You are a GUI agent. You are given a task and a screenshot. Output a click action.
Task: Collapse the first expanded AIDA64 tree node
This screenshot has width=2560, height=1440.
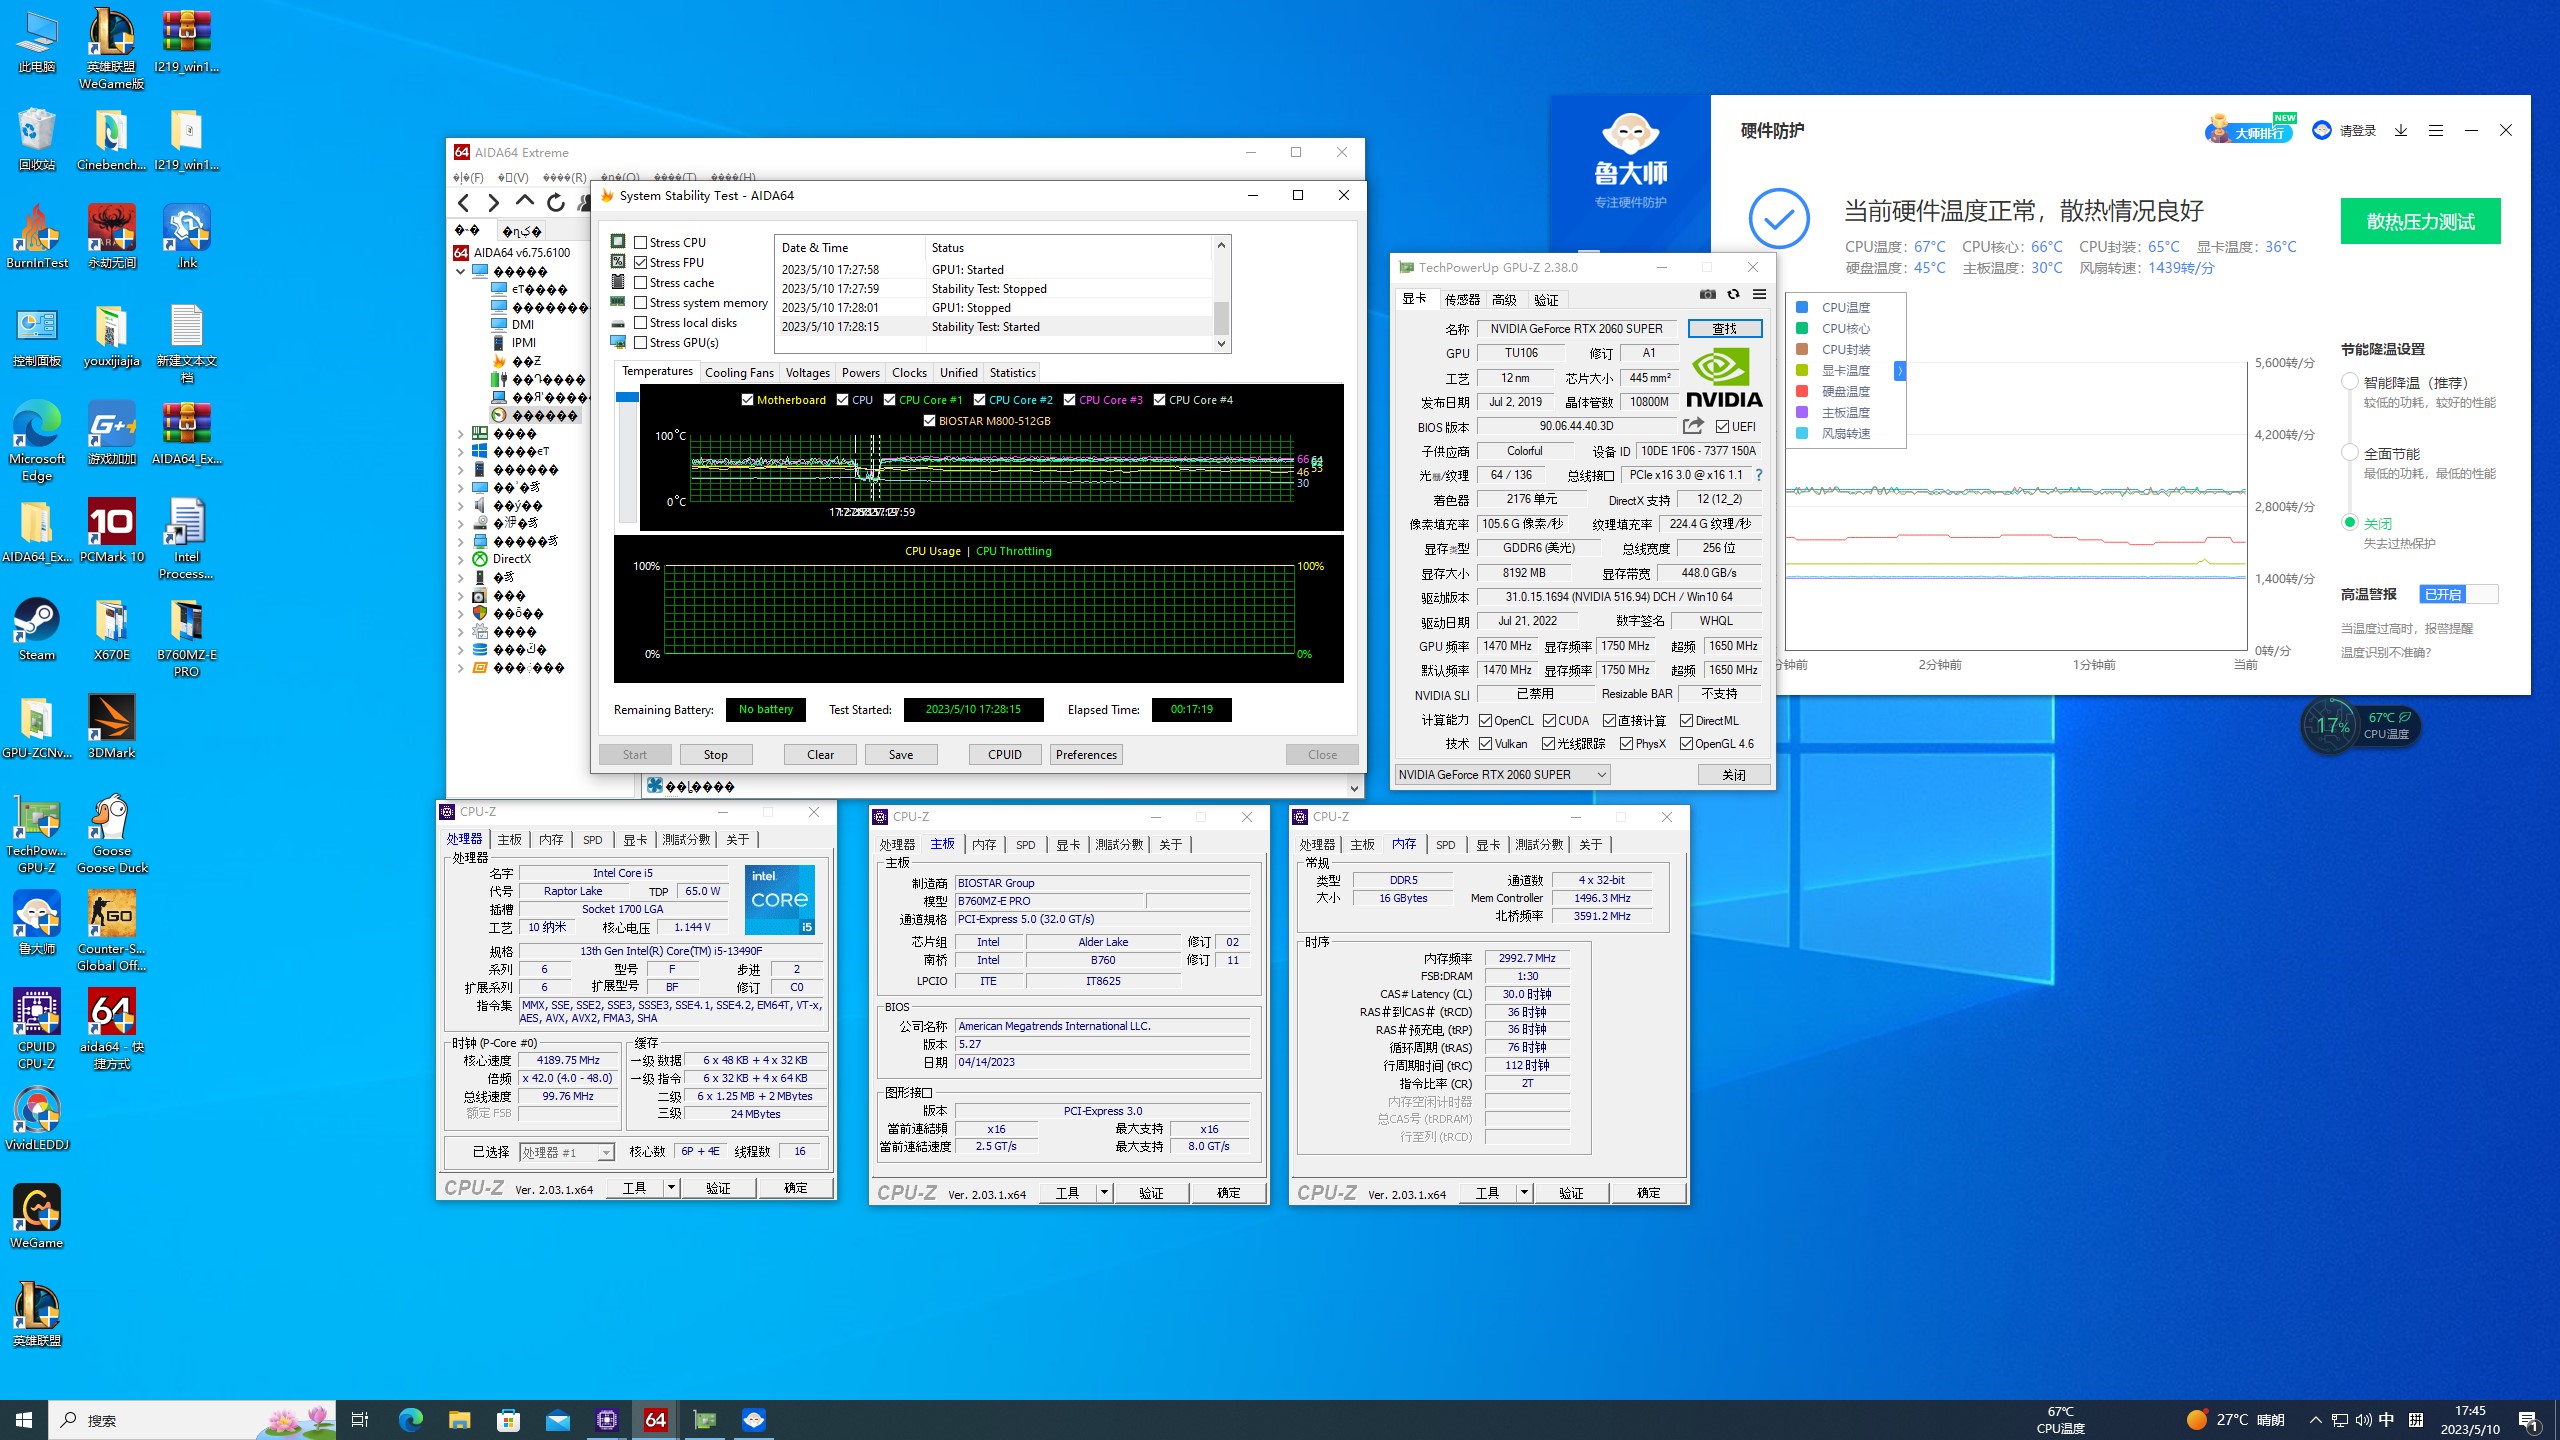pyautogui.click(x=461, y=271)
